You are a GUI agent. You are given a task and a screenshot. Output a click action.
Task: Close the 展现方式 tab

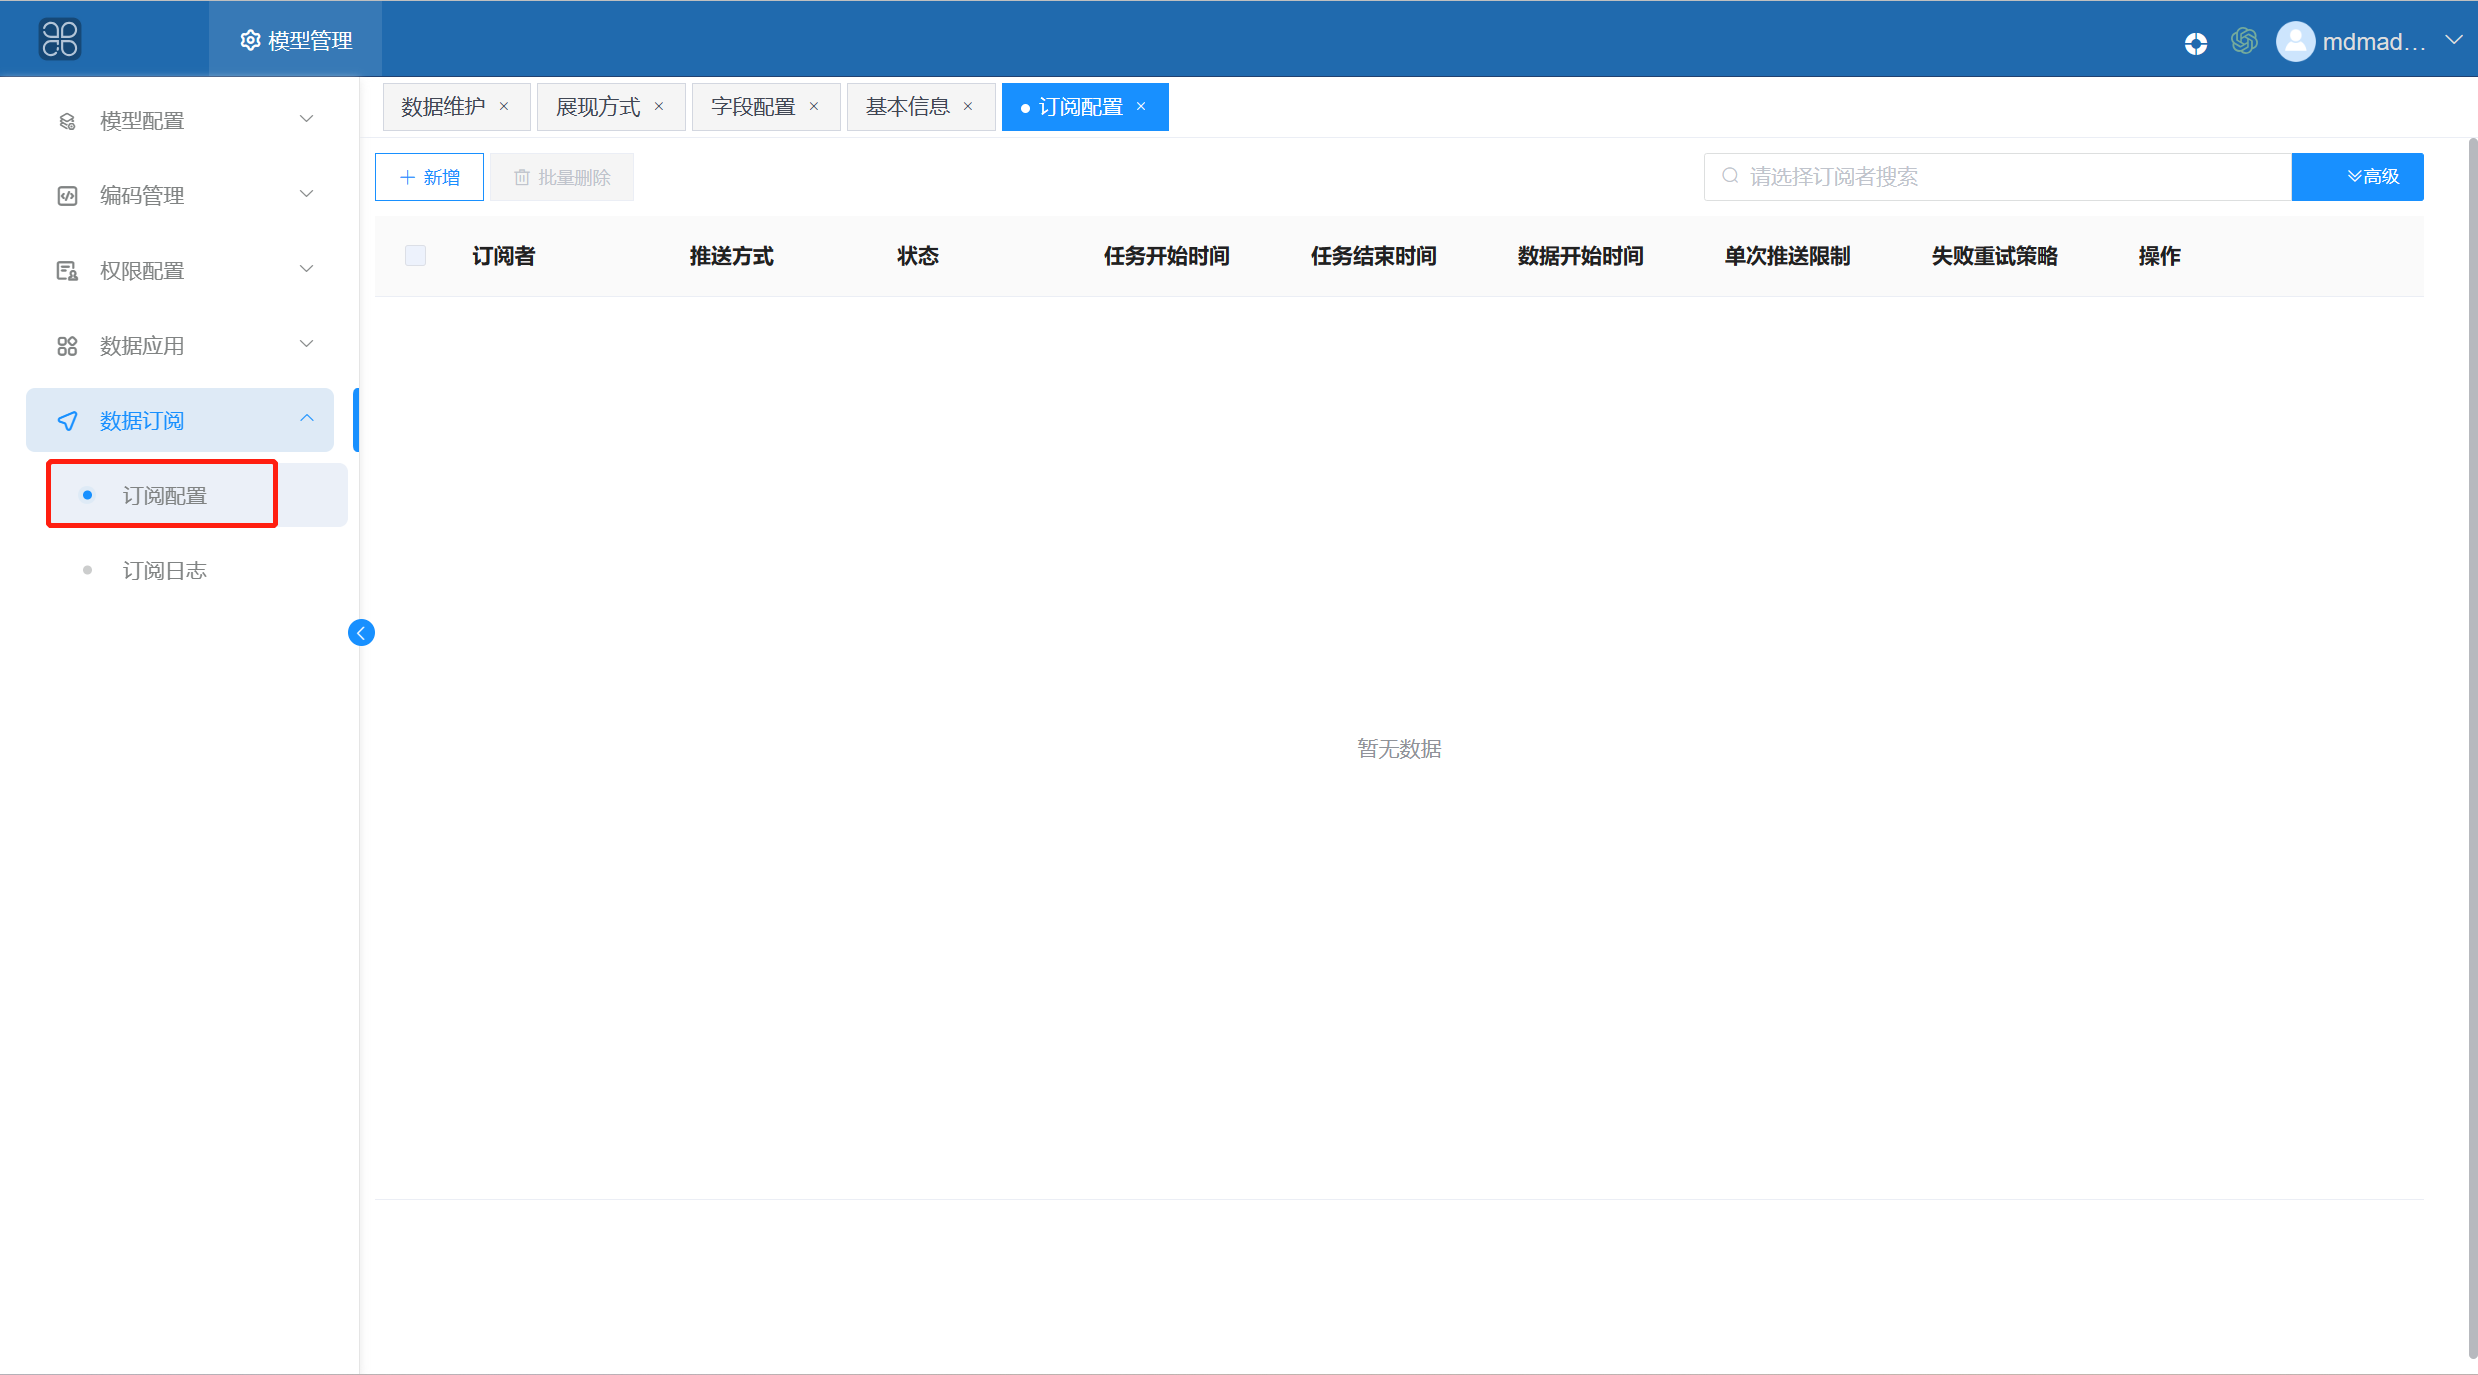click(x=659, y=107)
